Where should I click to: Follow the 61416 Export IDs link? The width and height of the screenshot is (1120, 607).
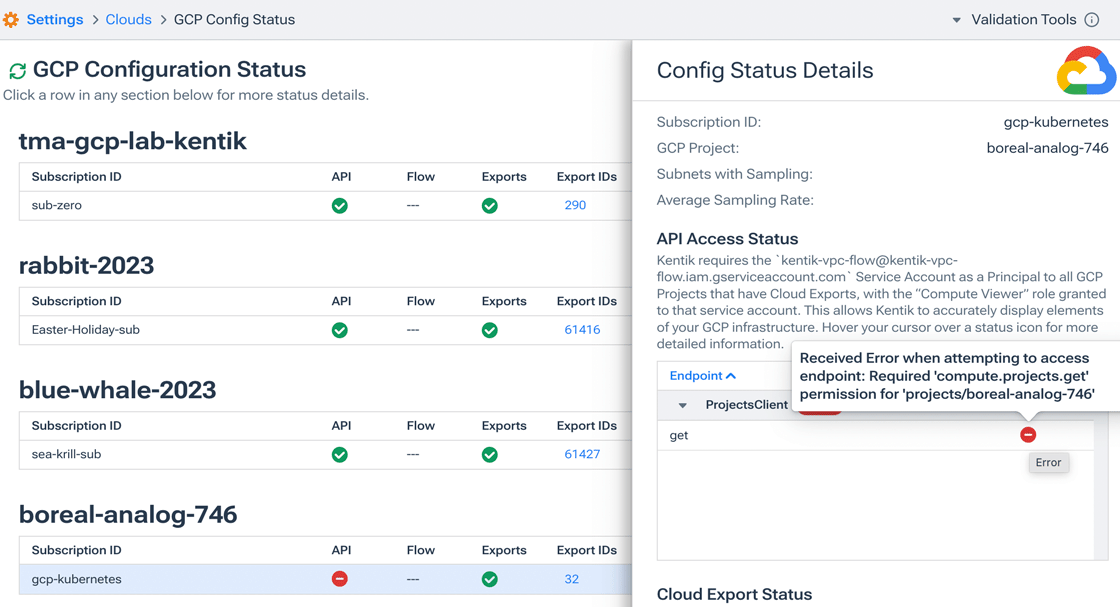tap(582, 330)
